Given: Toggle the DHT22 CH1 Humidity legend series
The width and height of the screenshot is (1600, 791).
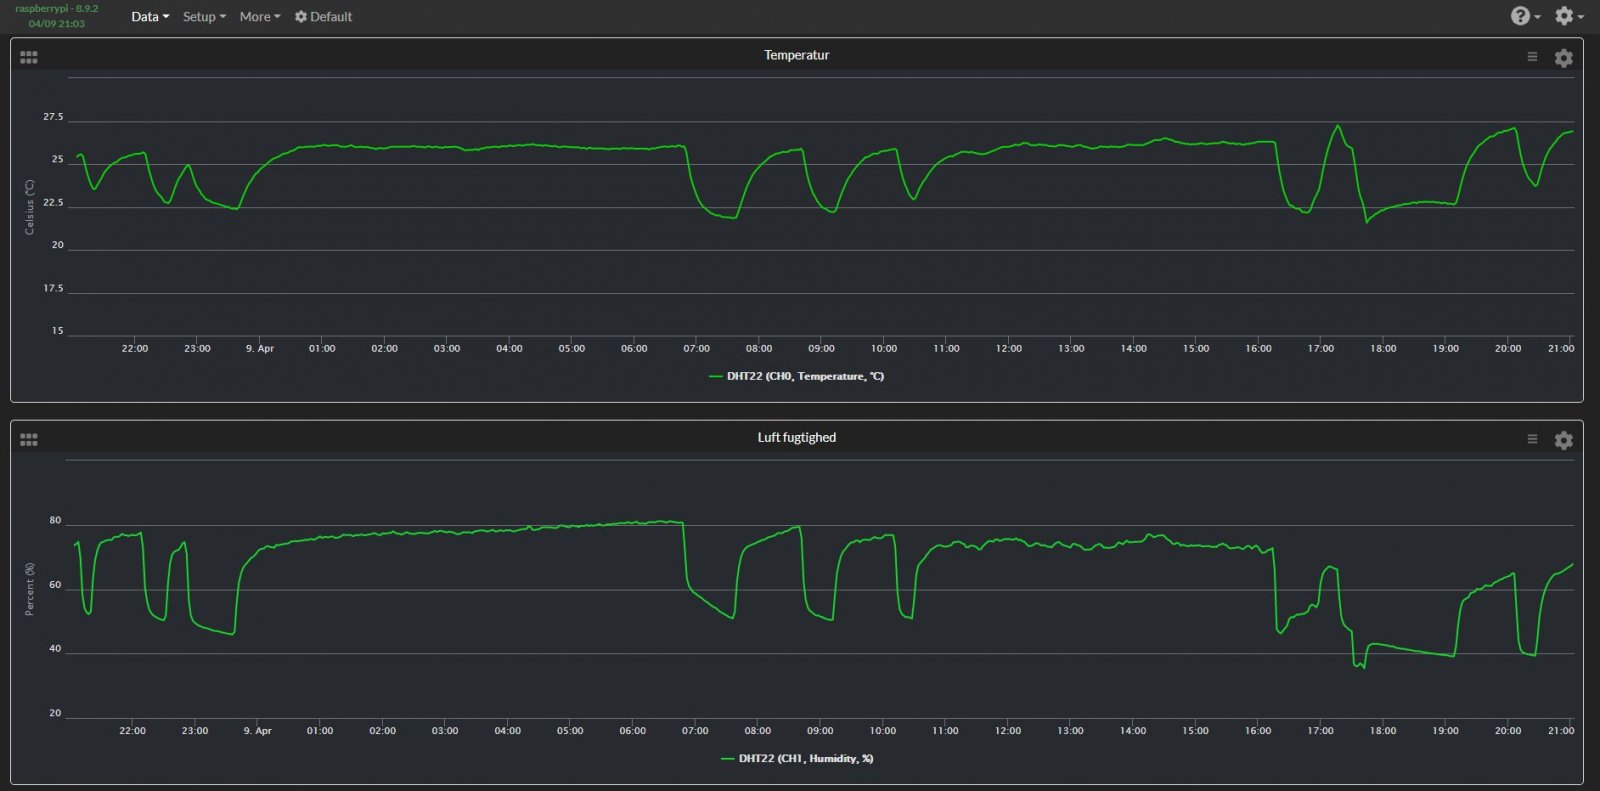Looking at the screenshot, I should (797, 758).
